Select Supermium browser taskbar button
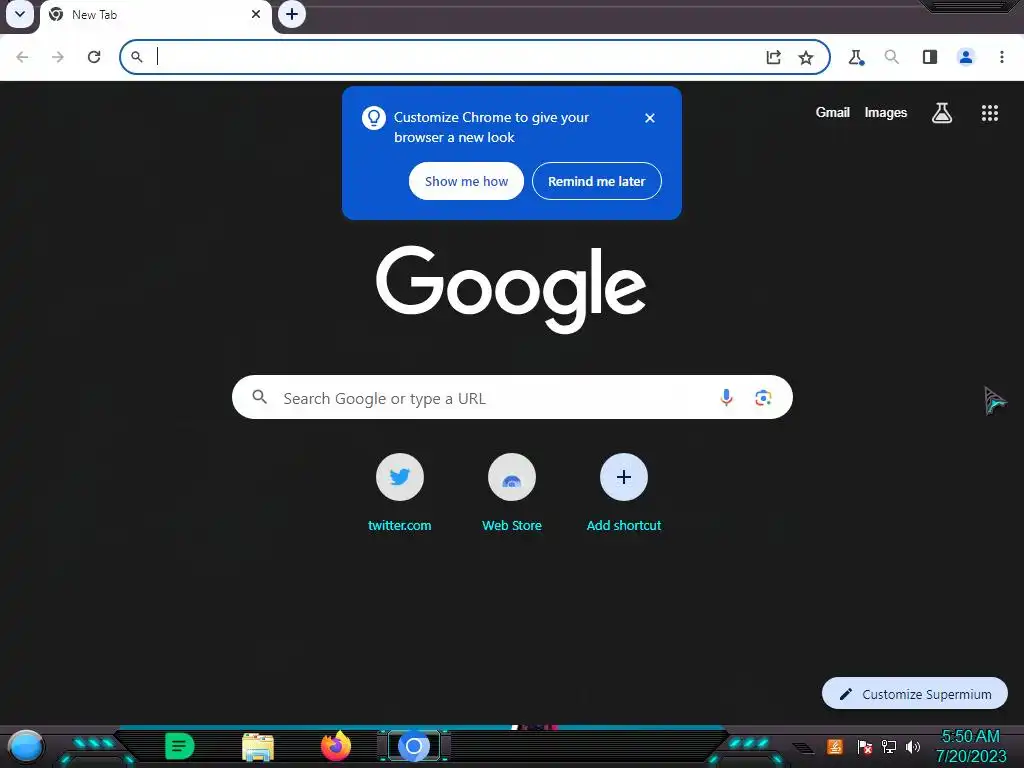 [x=413, y=746]
